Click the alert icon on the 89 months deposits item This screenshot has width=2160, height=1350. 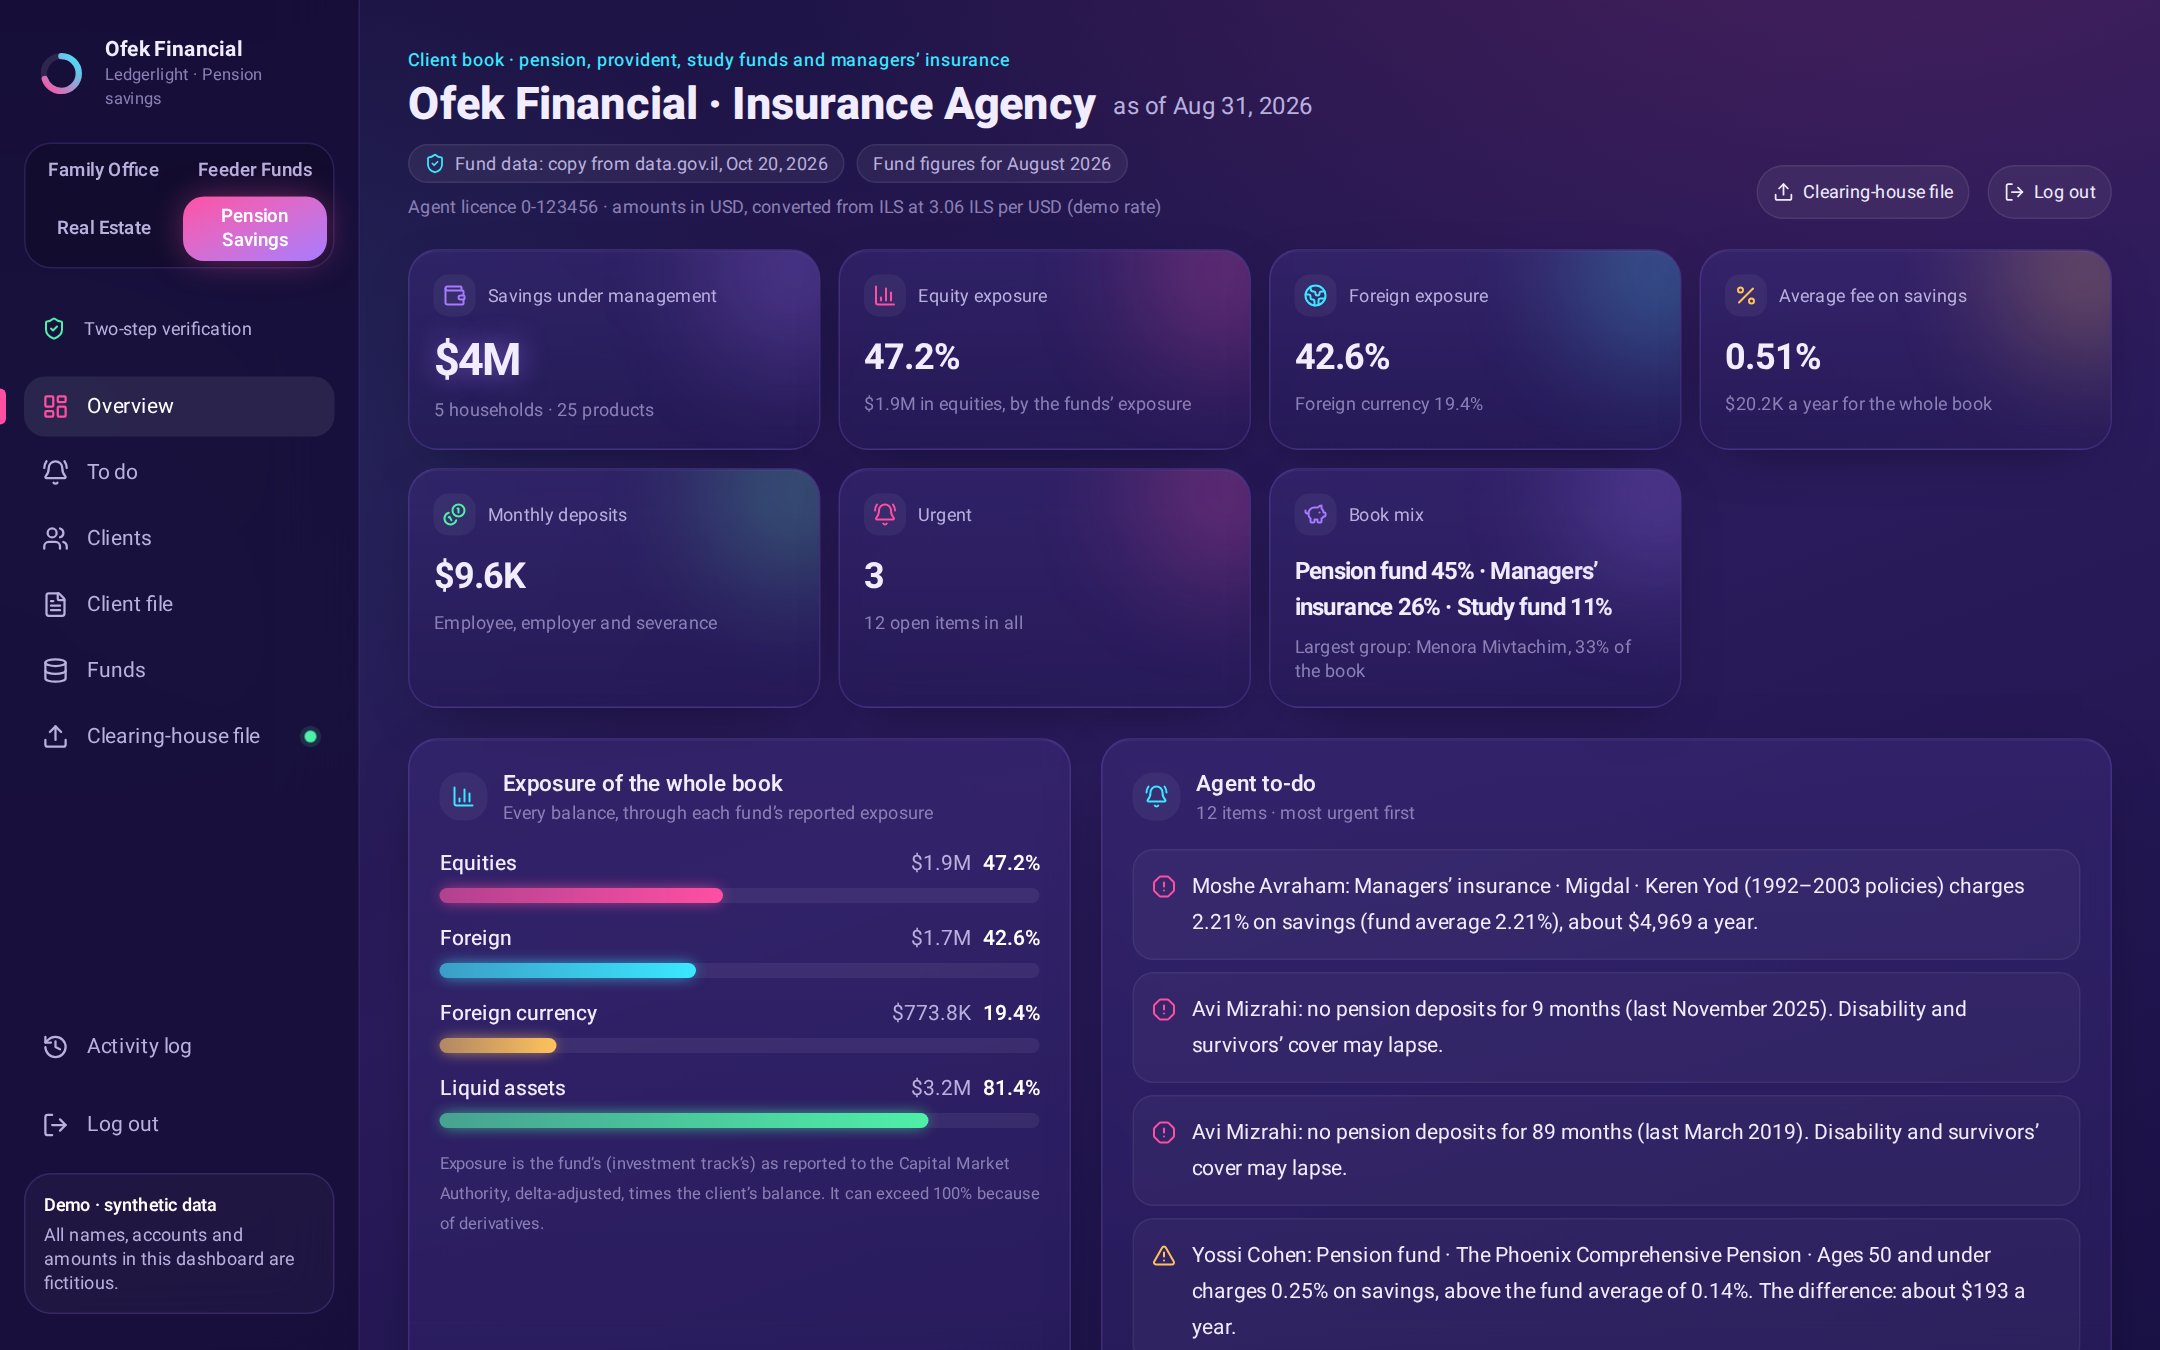tap(1164, 1132)
